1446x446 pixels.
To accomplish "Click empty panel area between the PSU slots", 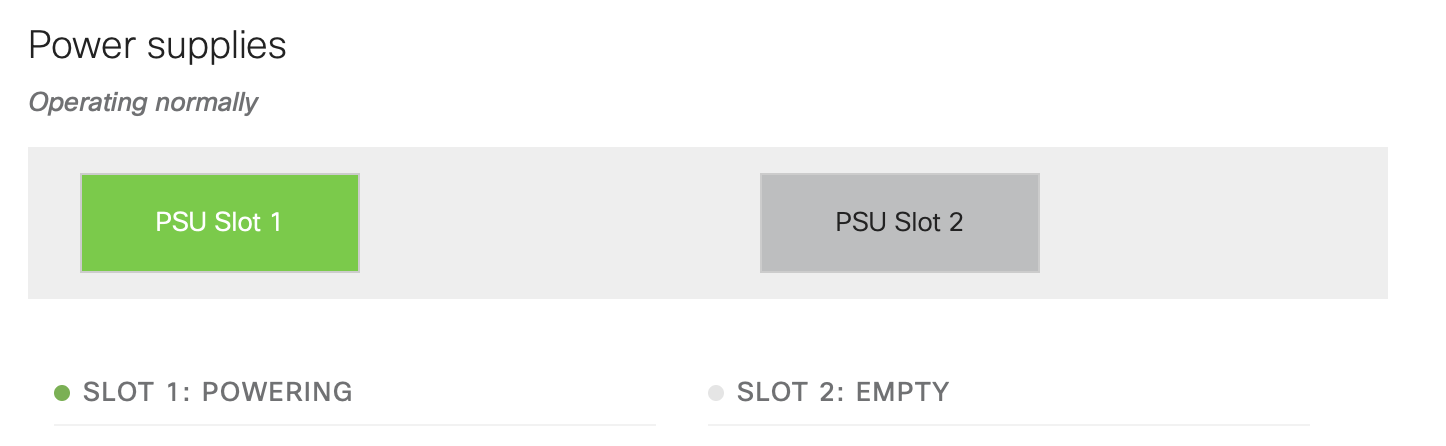I will click(x=560, y=223).
